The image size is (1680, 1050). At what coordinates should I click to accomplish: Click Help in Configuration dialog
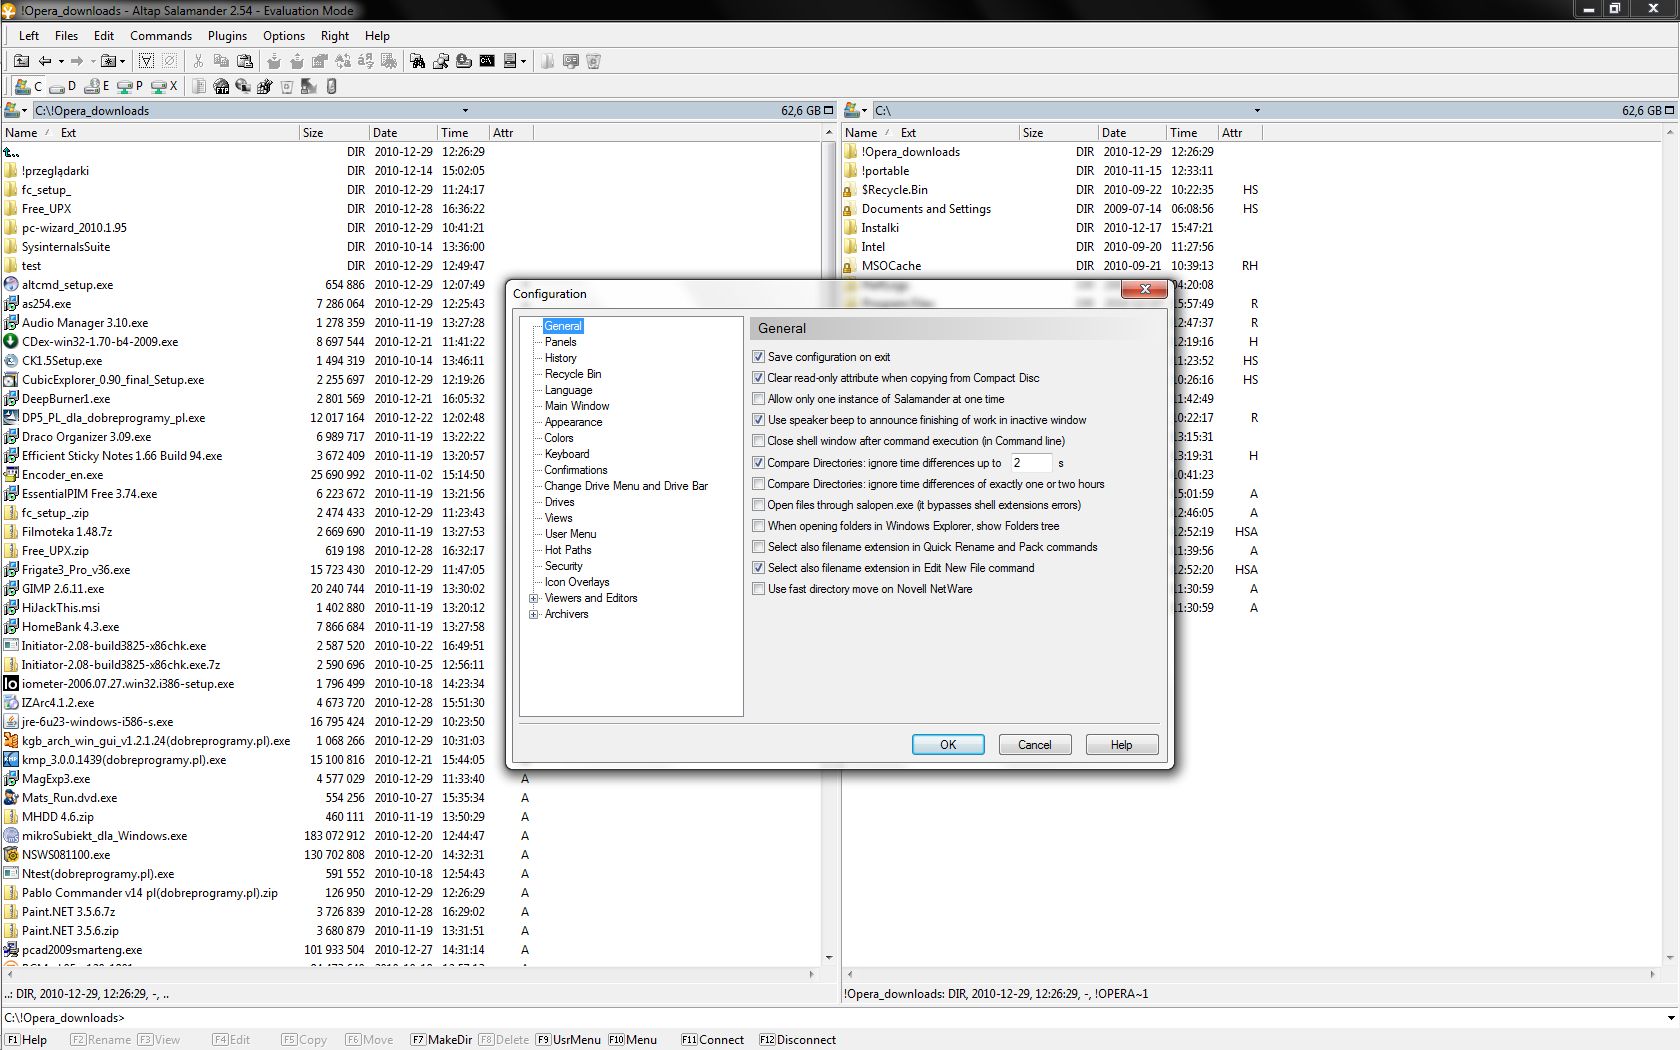[x=1122, y=745]
